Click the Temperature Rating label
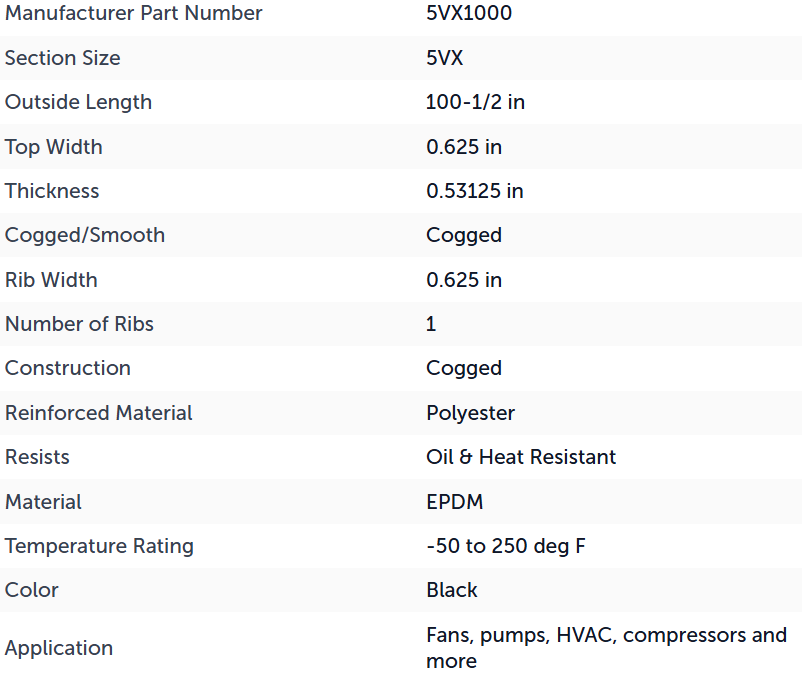Screen dimensions: 802x677 [x=99, y=546]
